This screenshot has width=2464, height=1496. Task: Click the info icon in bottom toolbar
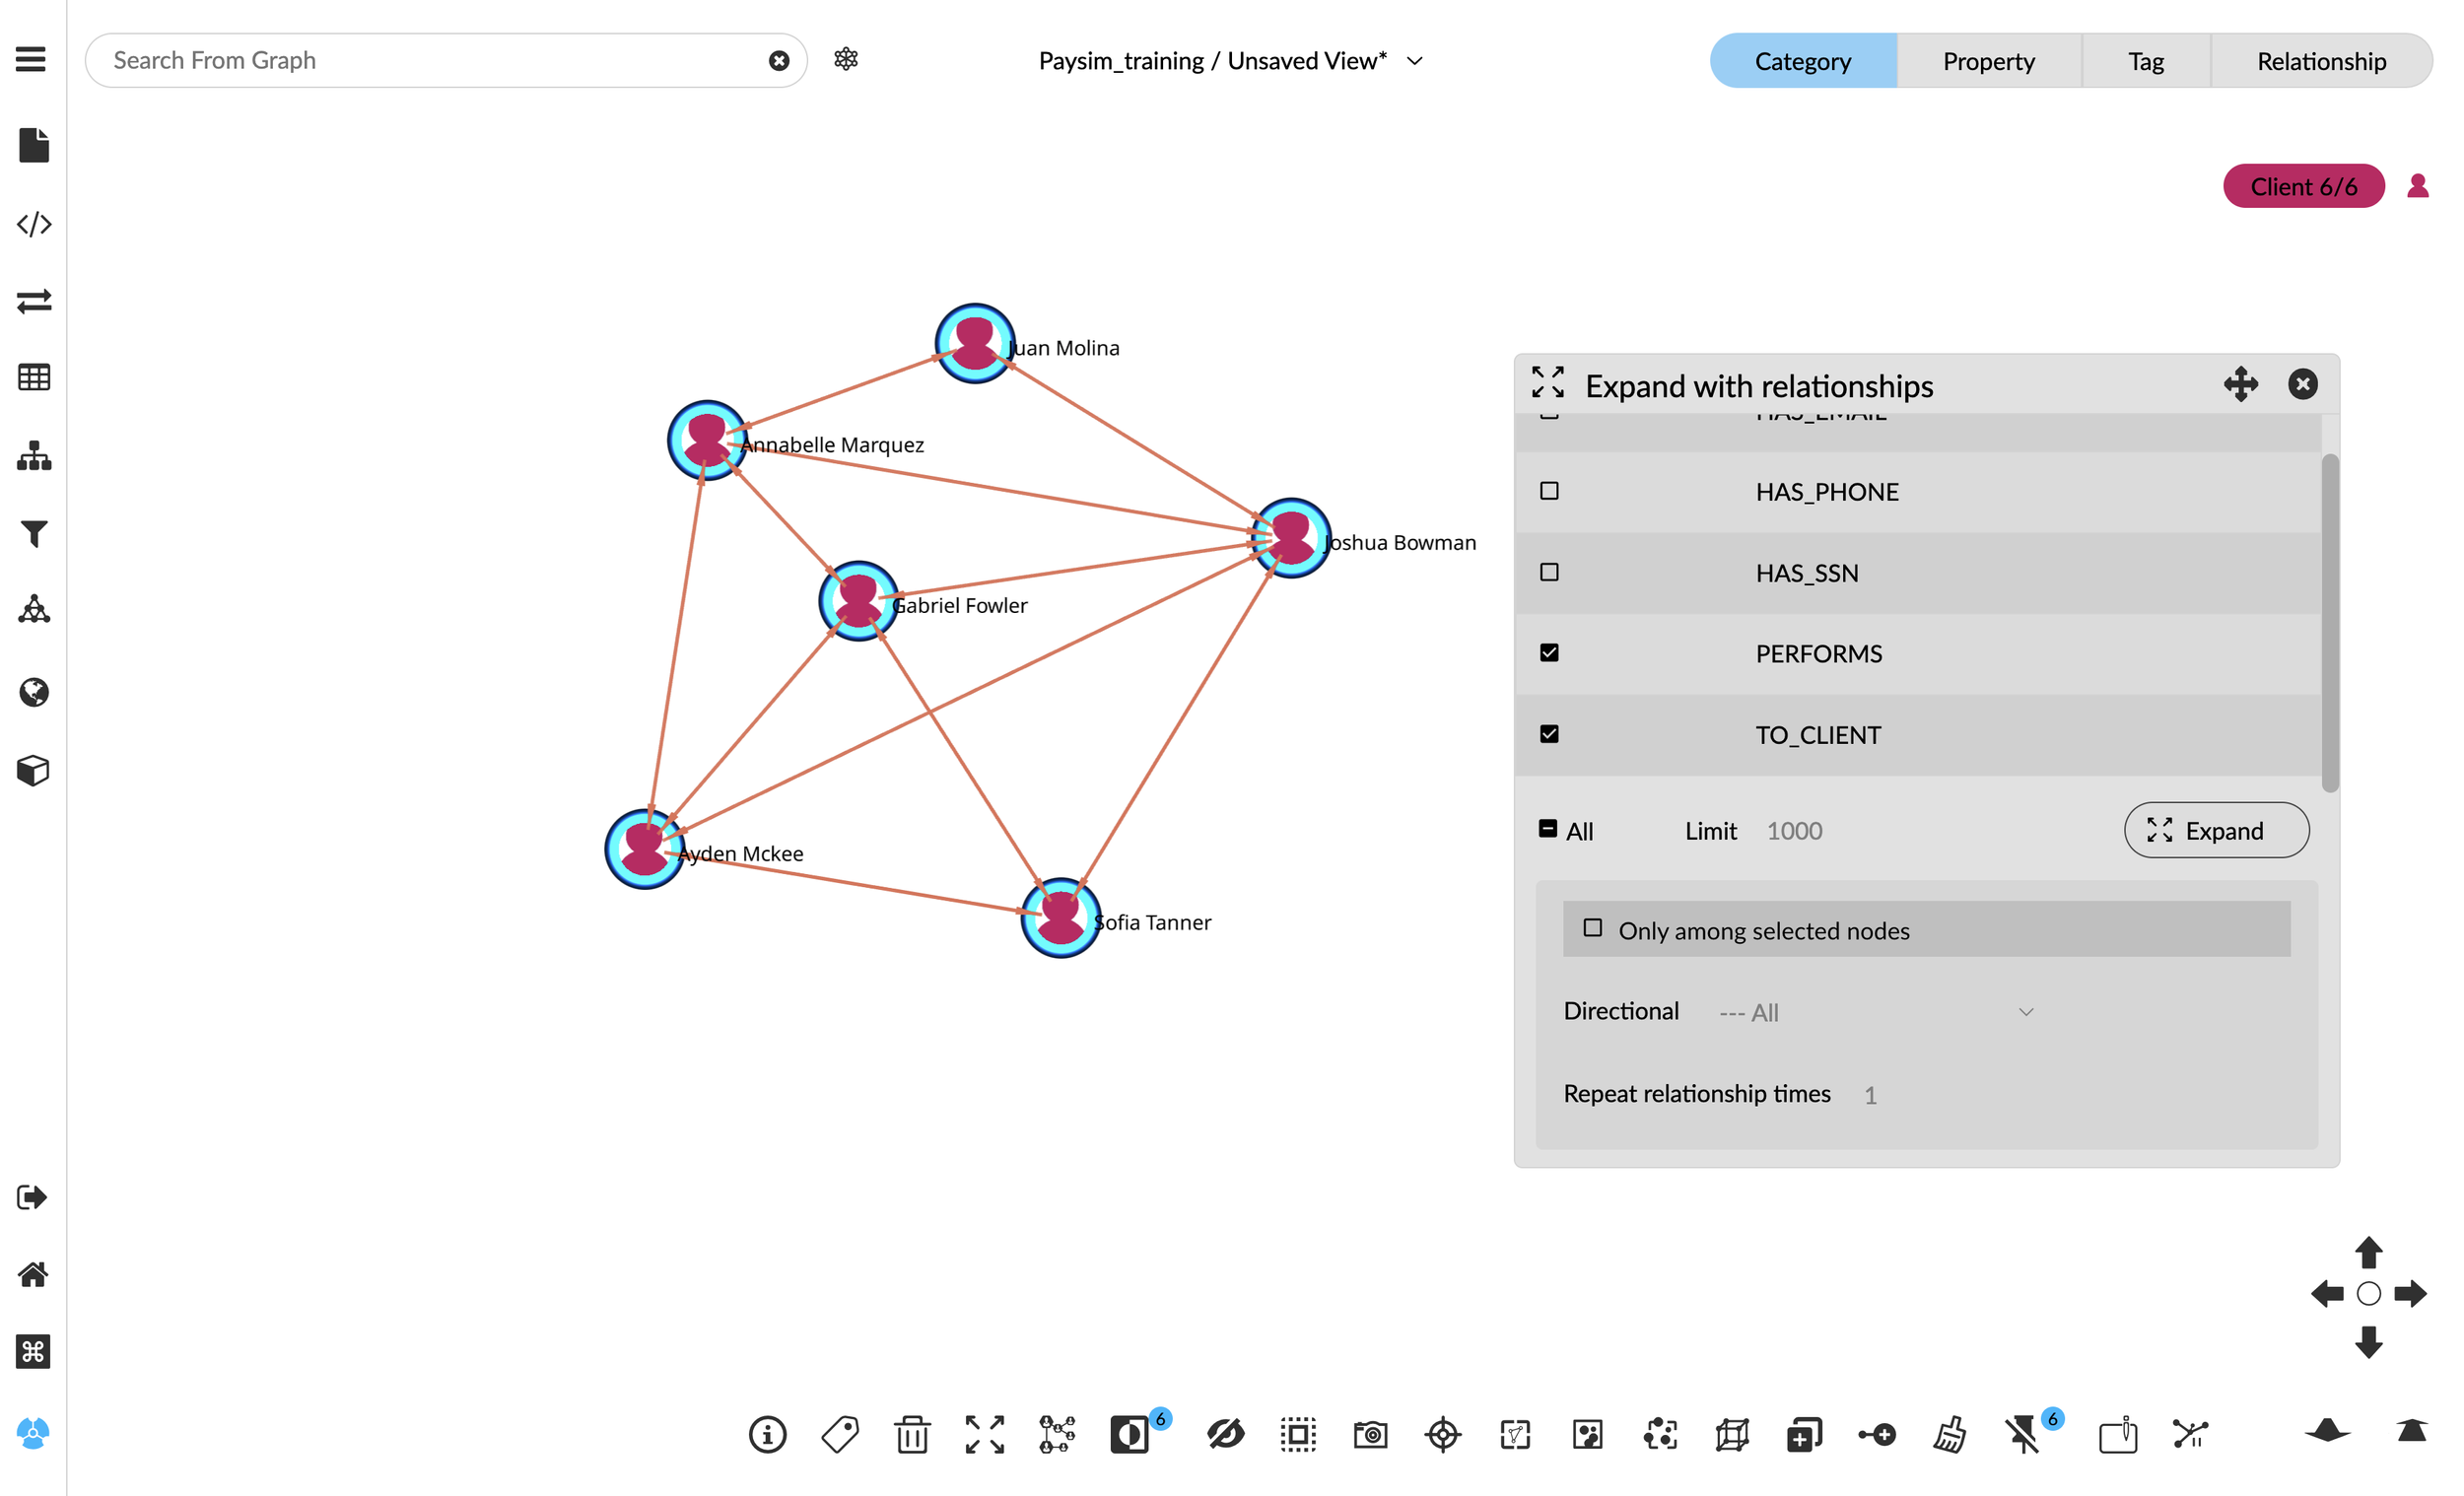(x=767, y=1435)
